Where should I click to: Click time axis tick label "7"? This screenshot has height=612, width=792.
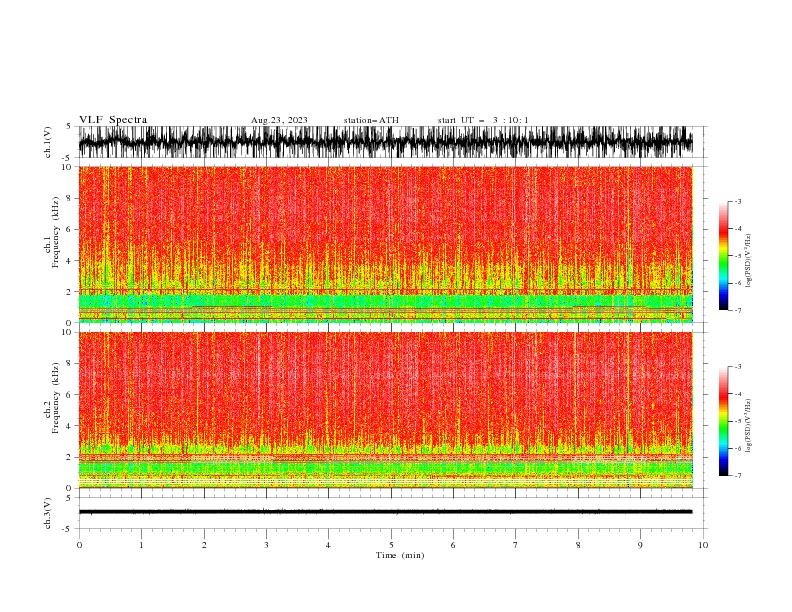[x=516, y=545]
